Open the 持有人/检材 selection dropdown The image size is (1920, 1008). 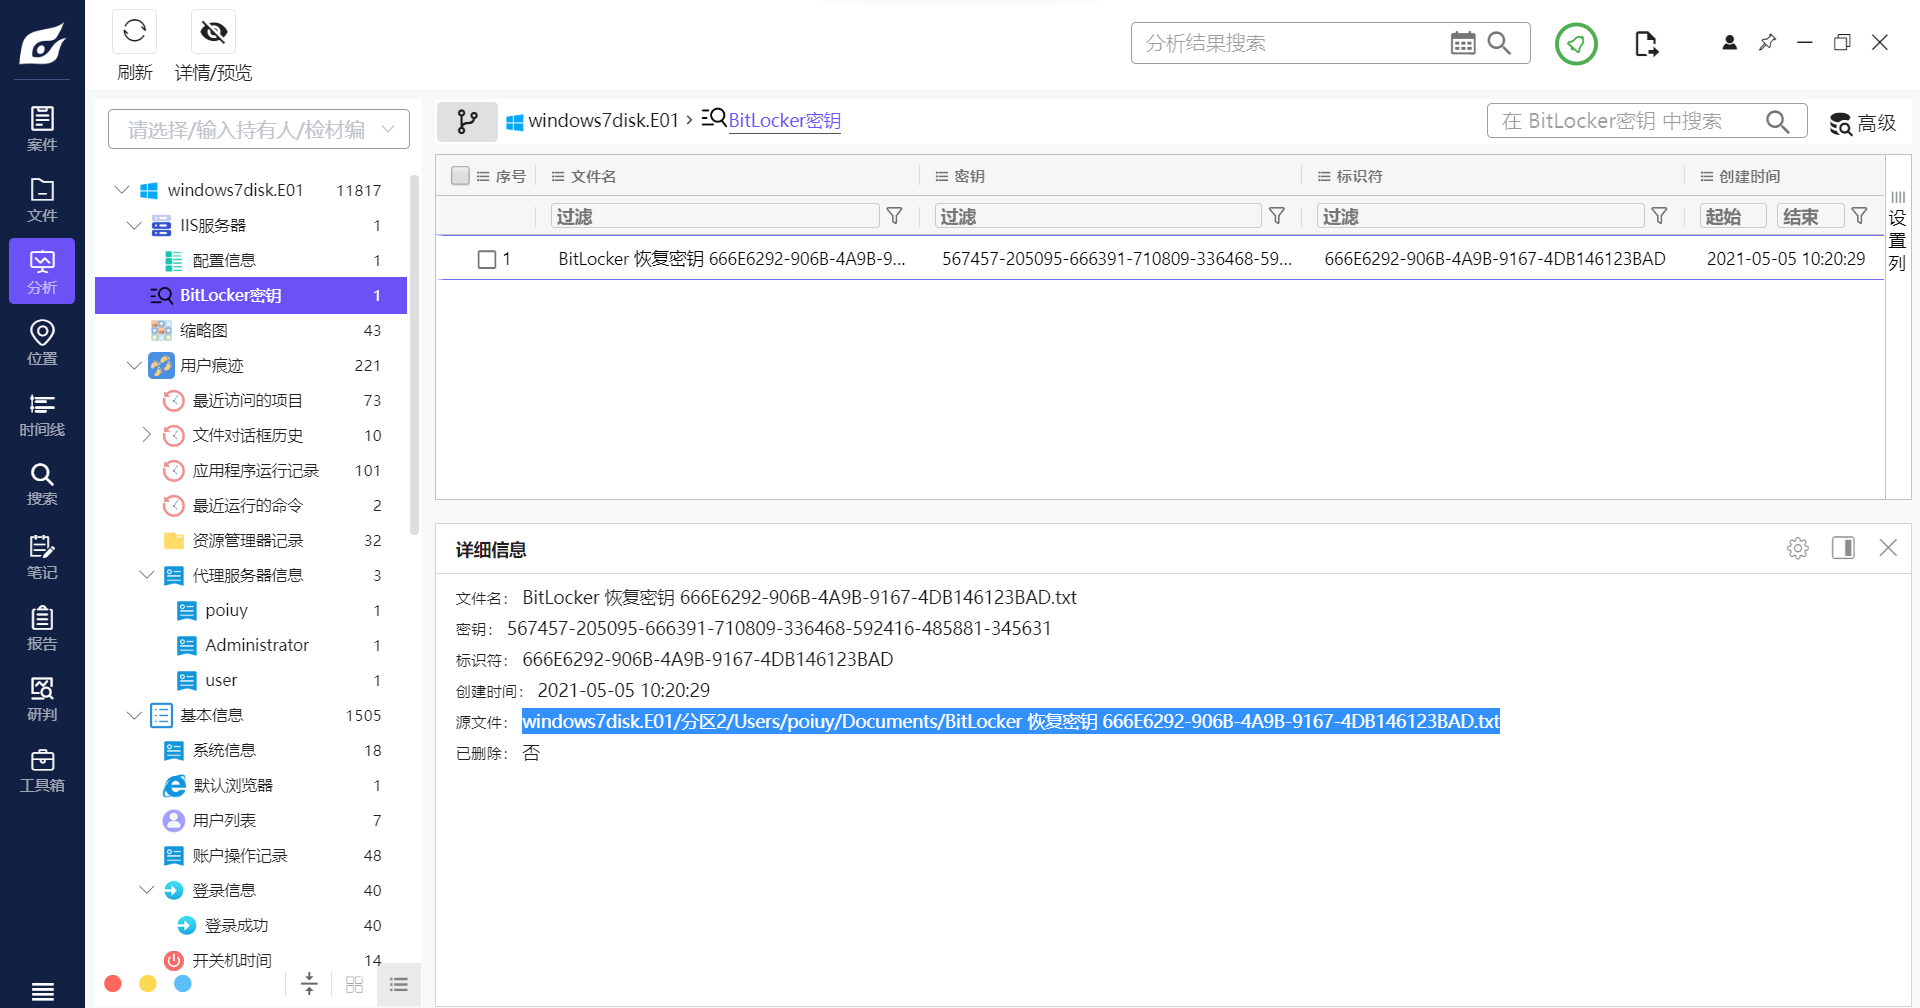click(259, 129)
